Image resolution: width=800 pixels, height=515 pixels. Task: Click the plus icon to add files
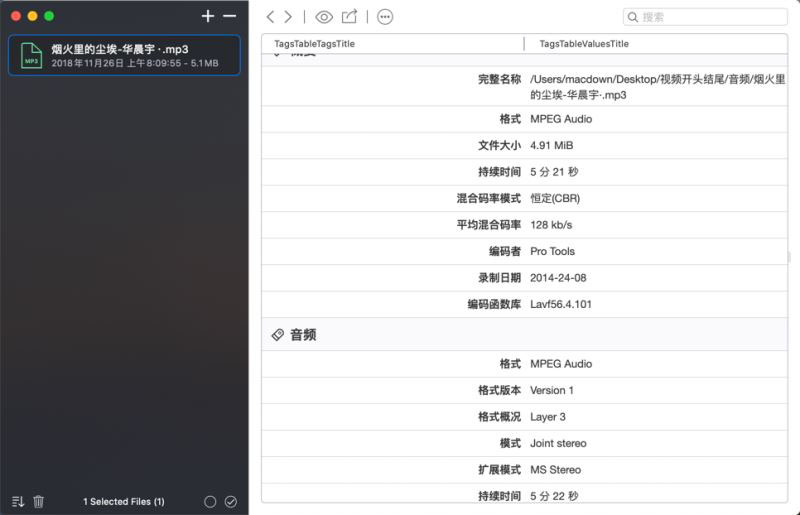(208, 16)
